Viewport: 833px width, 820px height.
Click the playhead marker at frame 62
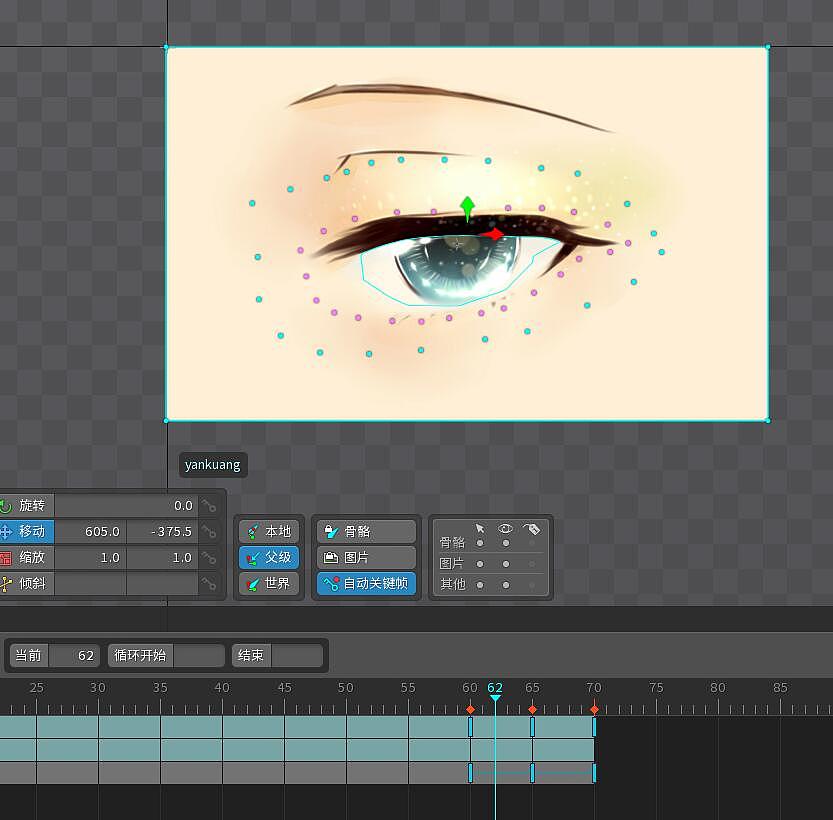point(495,697)
